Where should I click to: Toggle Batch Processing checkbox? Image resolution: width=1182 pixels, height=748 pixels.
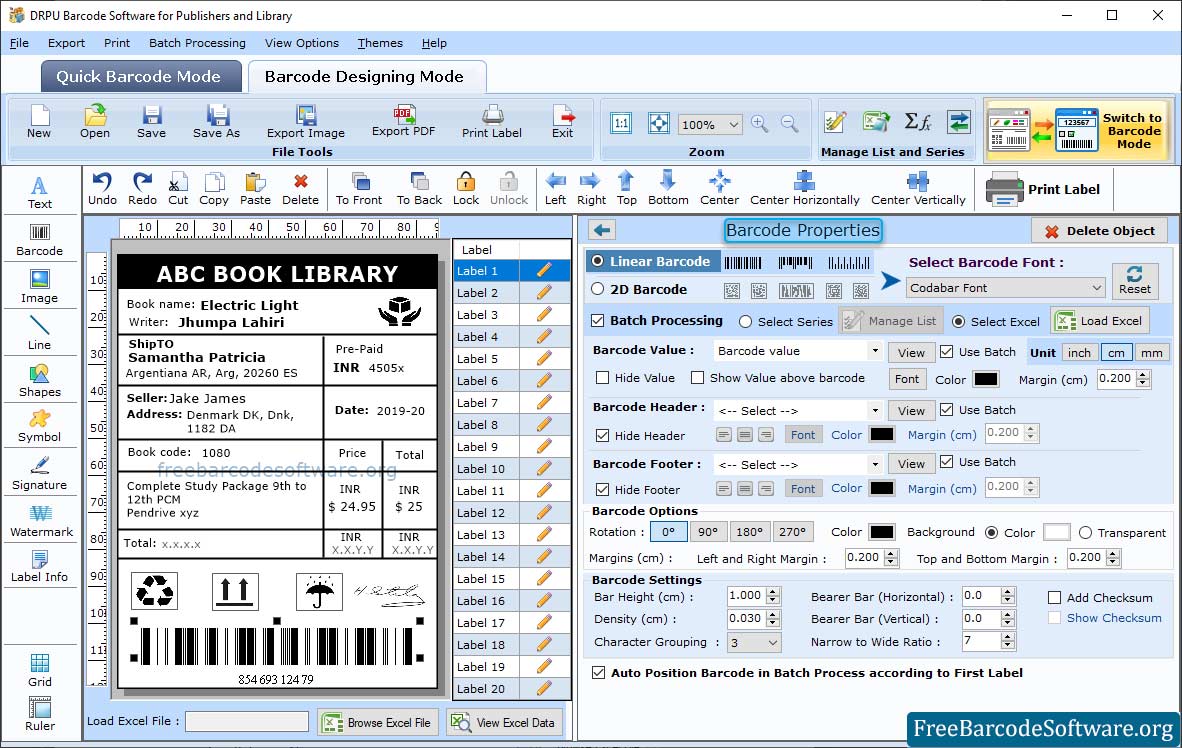click(x=598, y=320)
